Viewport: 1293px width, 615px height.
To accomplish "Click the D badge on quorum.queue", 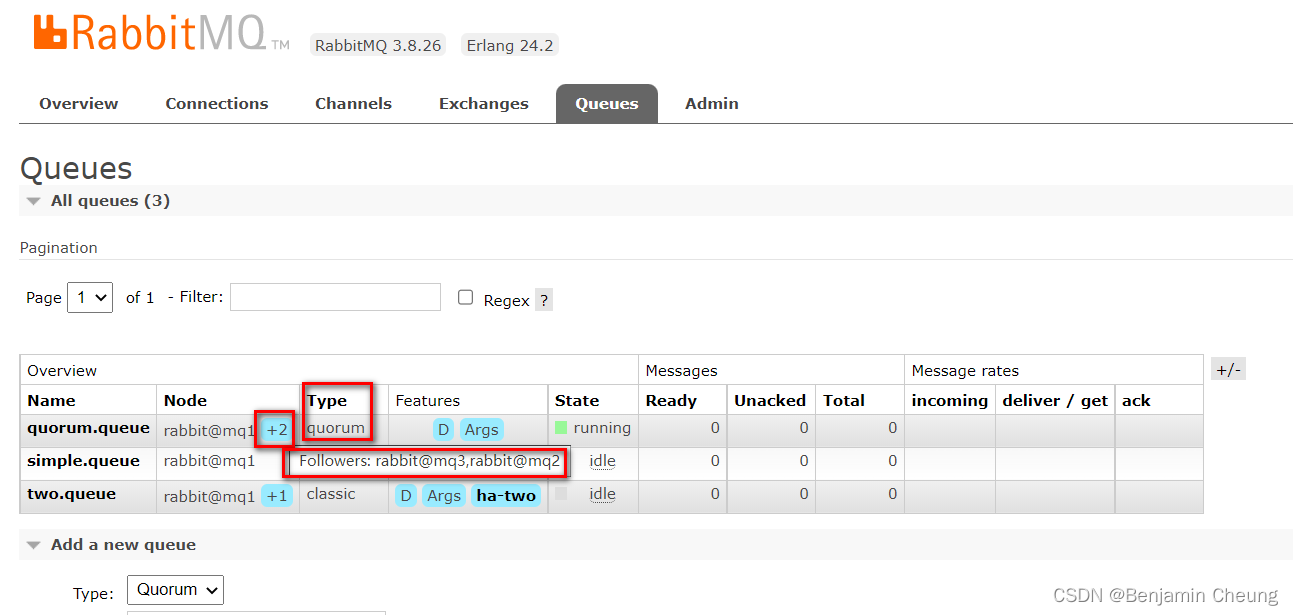I will 443,430.
